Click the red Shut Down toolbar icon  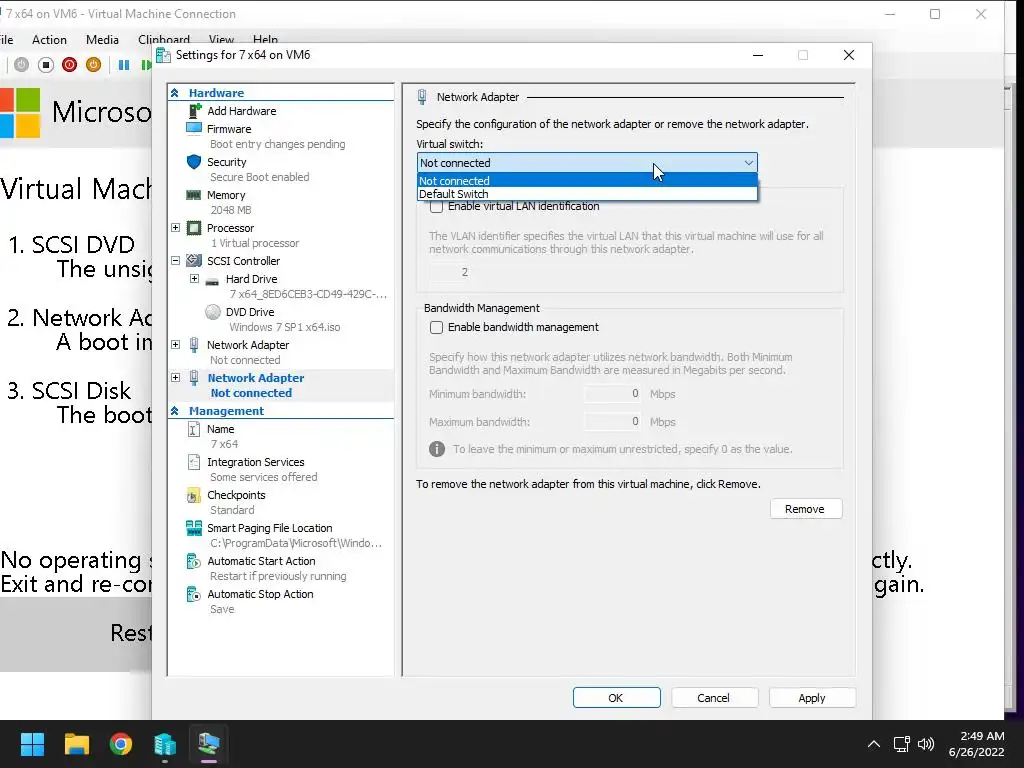pyautogui.click(x=69, y=65)
